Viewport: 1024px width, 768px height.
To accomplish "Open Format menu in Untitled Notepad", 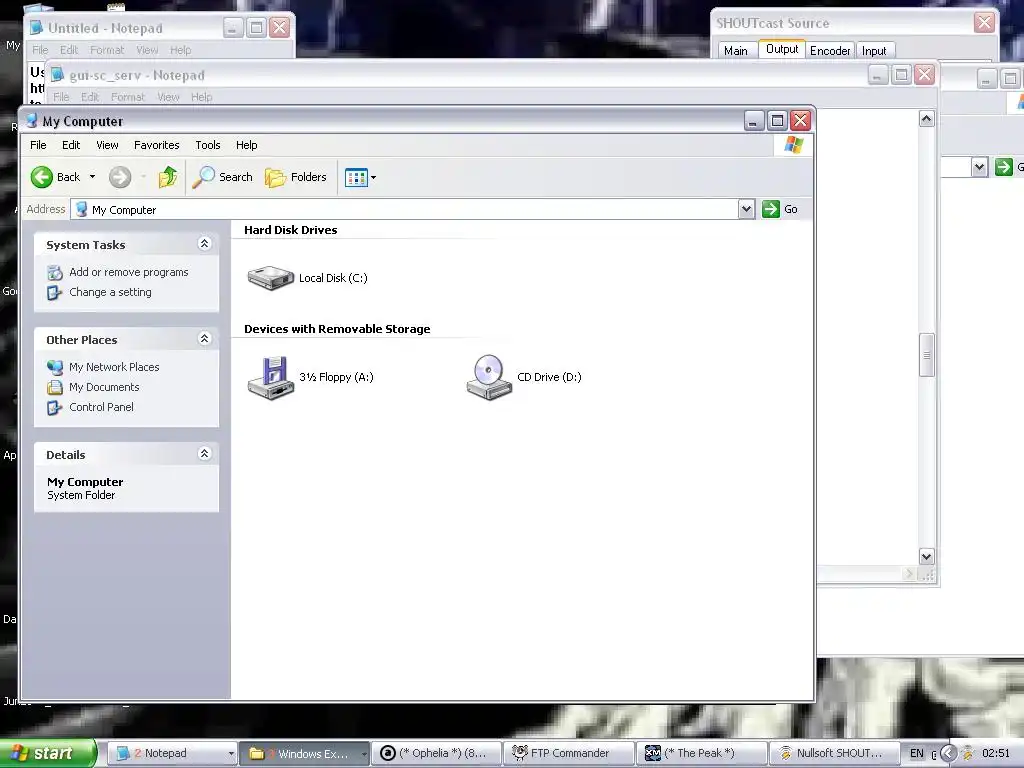I will click(x=106, y=50).
